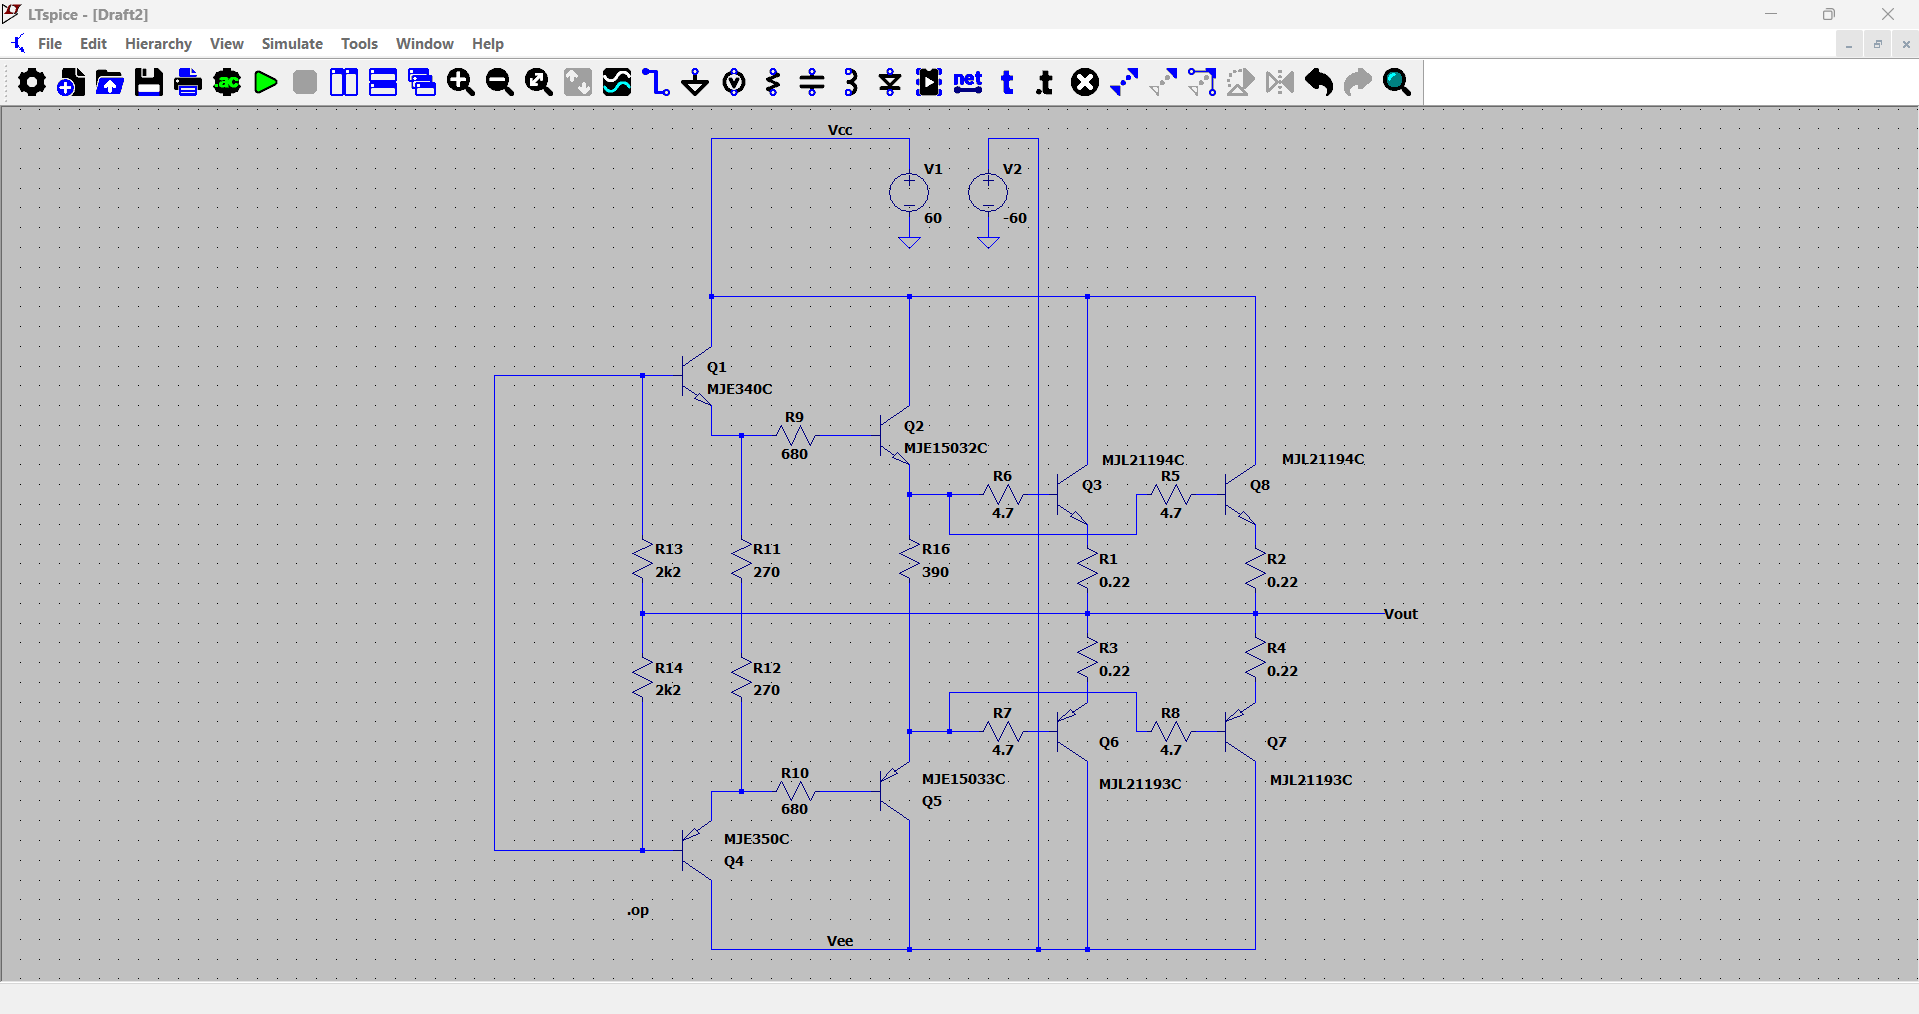The image size is (1919, 1014).
Task: Undo the last action
Action: (x=1319, y=82)
